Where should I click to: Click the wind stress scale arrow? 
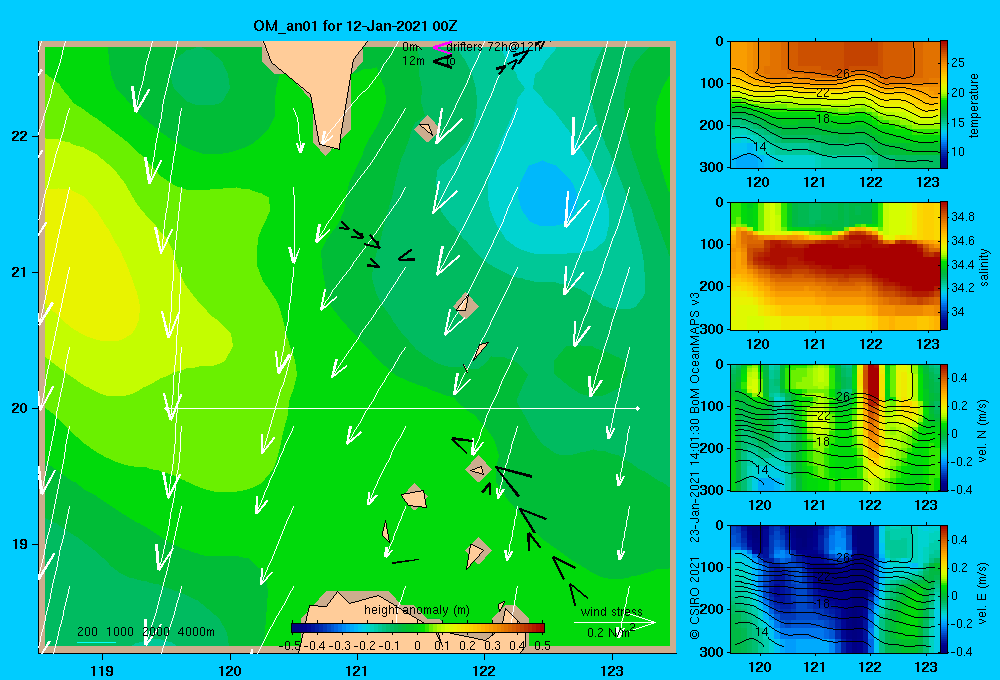point(614,622)
